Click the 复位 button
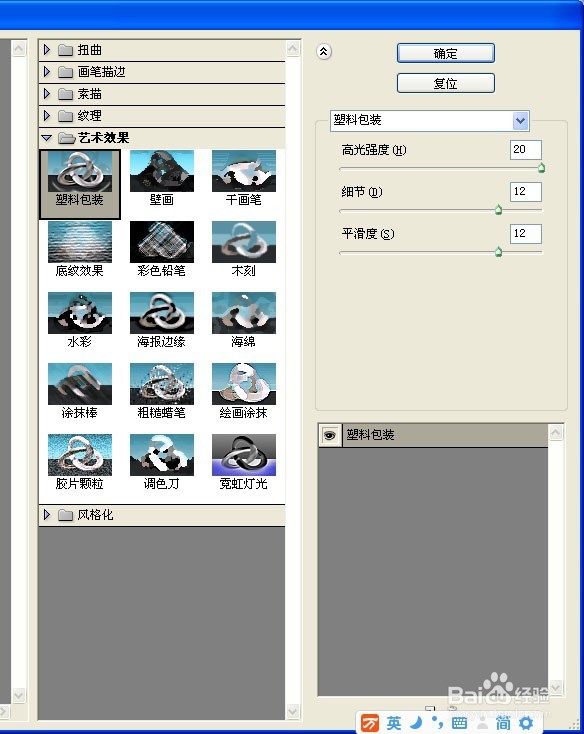The height and width of the screenshot is (734, 584). click(x=445, y=83)
